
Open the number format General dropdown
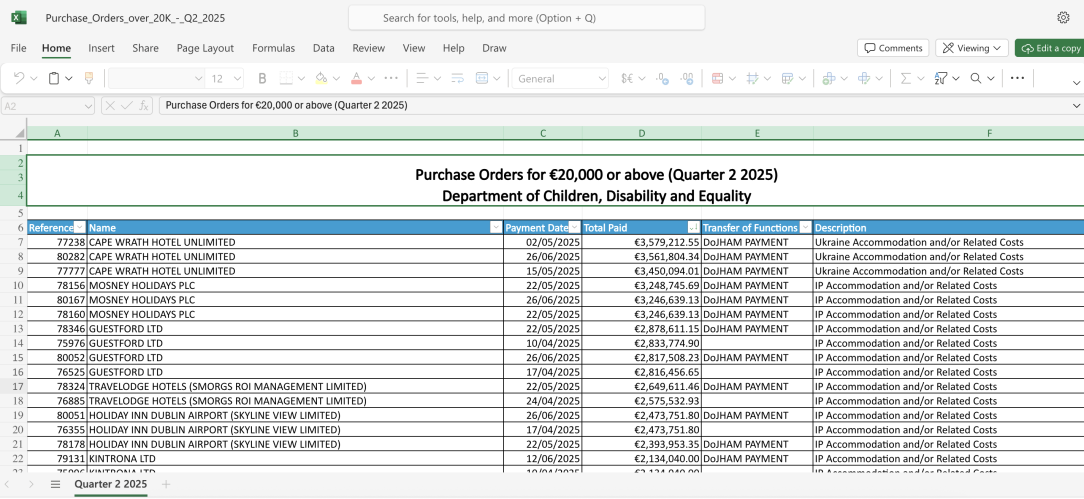click(x=602, y=78)
